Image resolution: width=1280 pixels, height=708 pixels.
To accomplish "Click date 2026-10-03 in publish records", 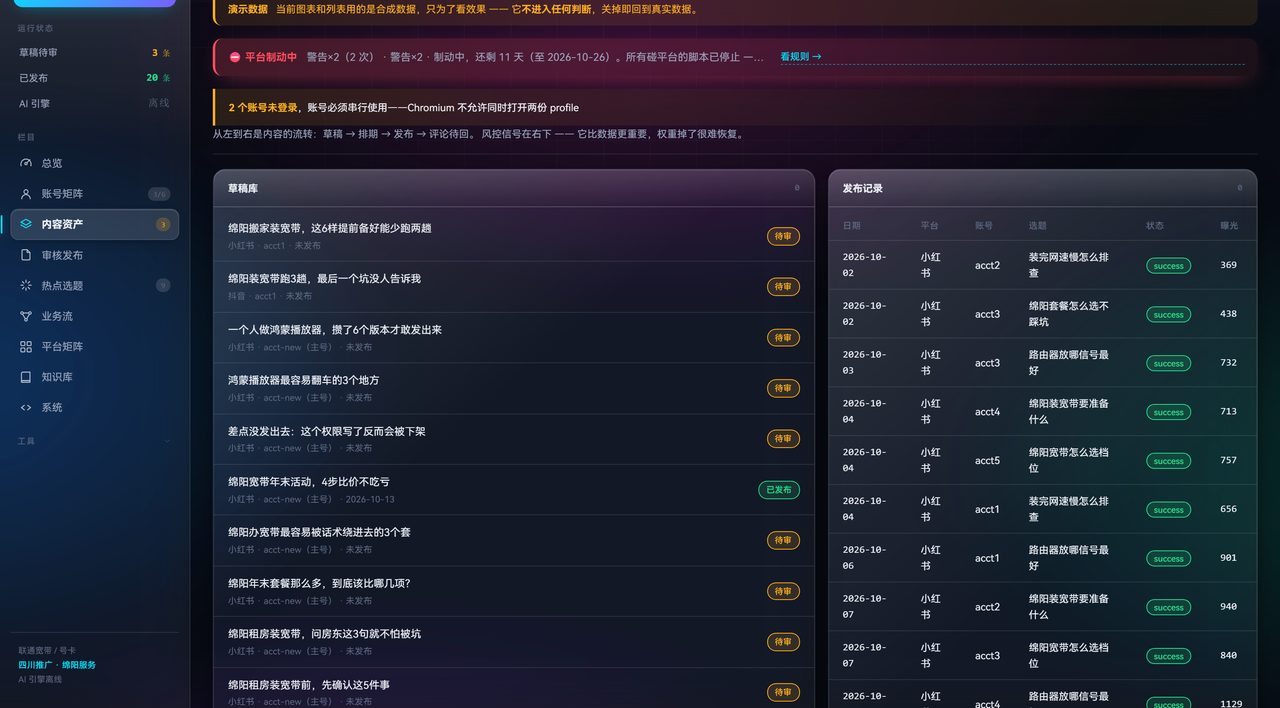I will (863, 363).
